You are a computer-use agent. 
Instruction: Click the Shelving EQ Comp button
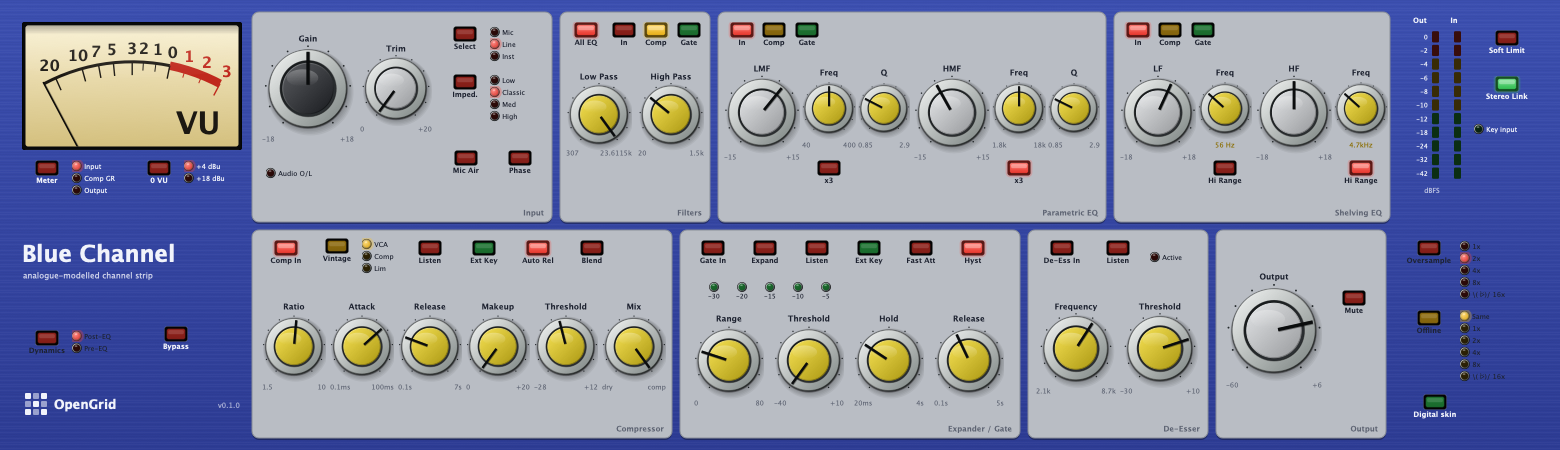[1170, 30]
